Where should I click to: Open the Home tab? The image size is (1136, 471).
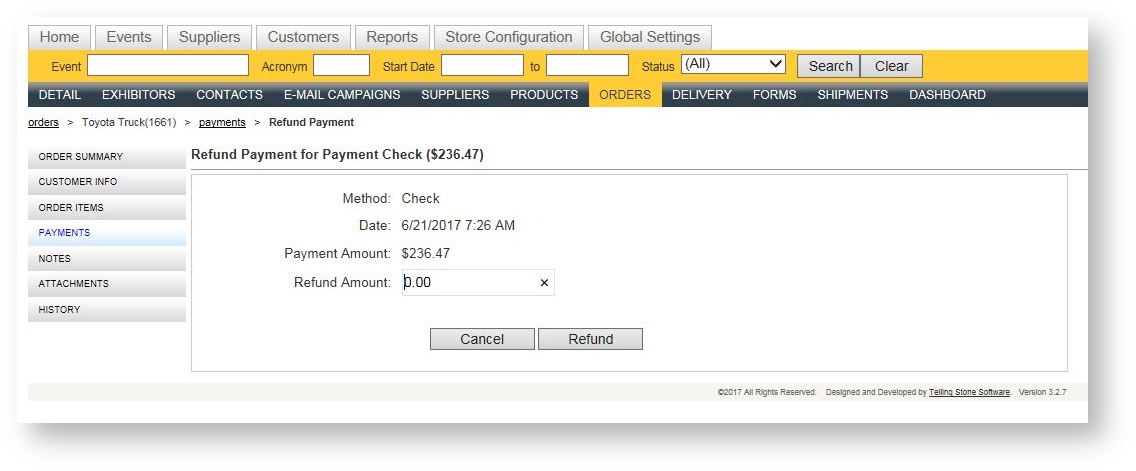[59, 38]
